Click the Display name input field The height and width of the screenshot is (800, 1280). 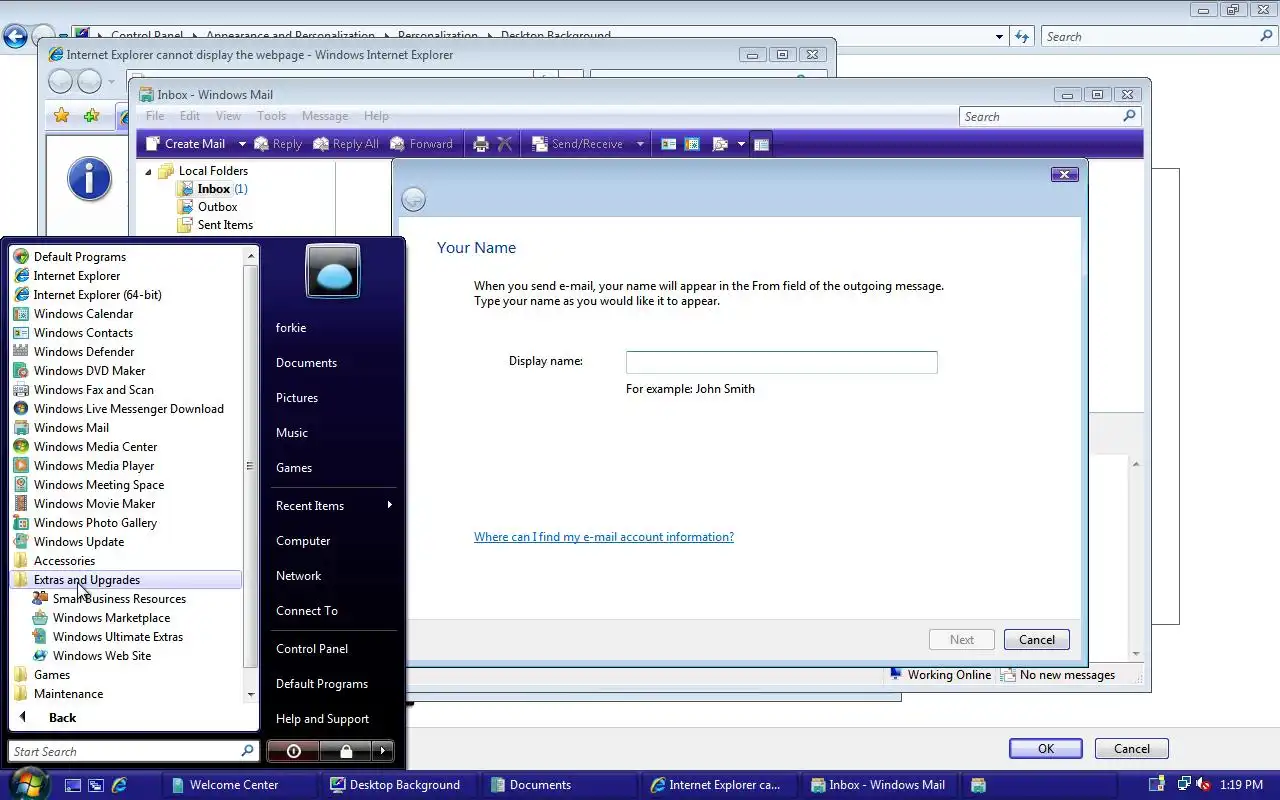[782, 362]
